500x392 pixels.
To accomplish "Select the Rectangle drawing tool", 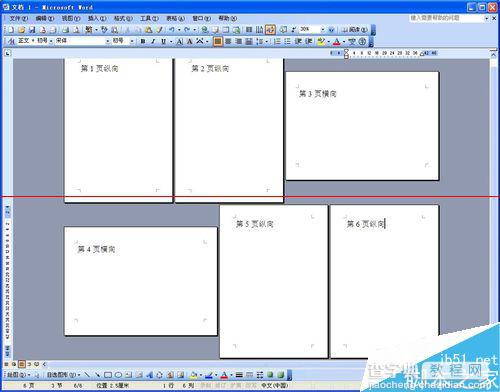I will (108, 375).
